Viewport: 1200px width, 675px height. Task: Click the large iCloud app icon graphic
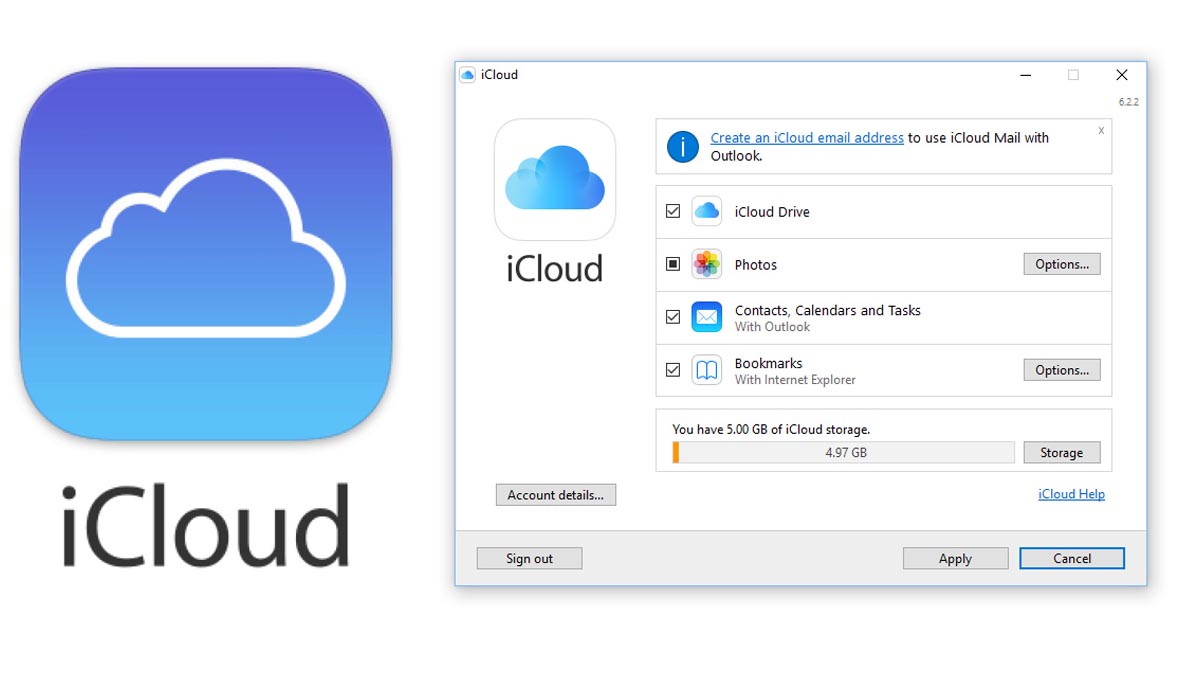pos(206,254)
